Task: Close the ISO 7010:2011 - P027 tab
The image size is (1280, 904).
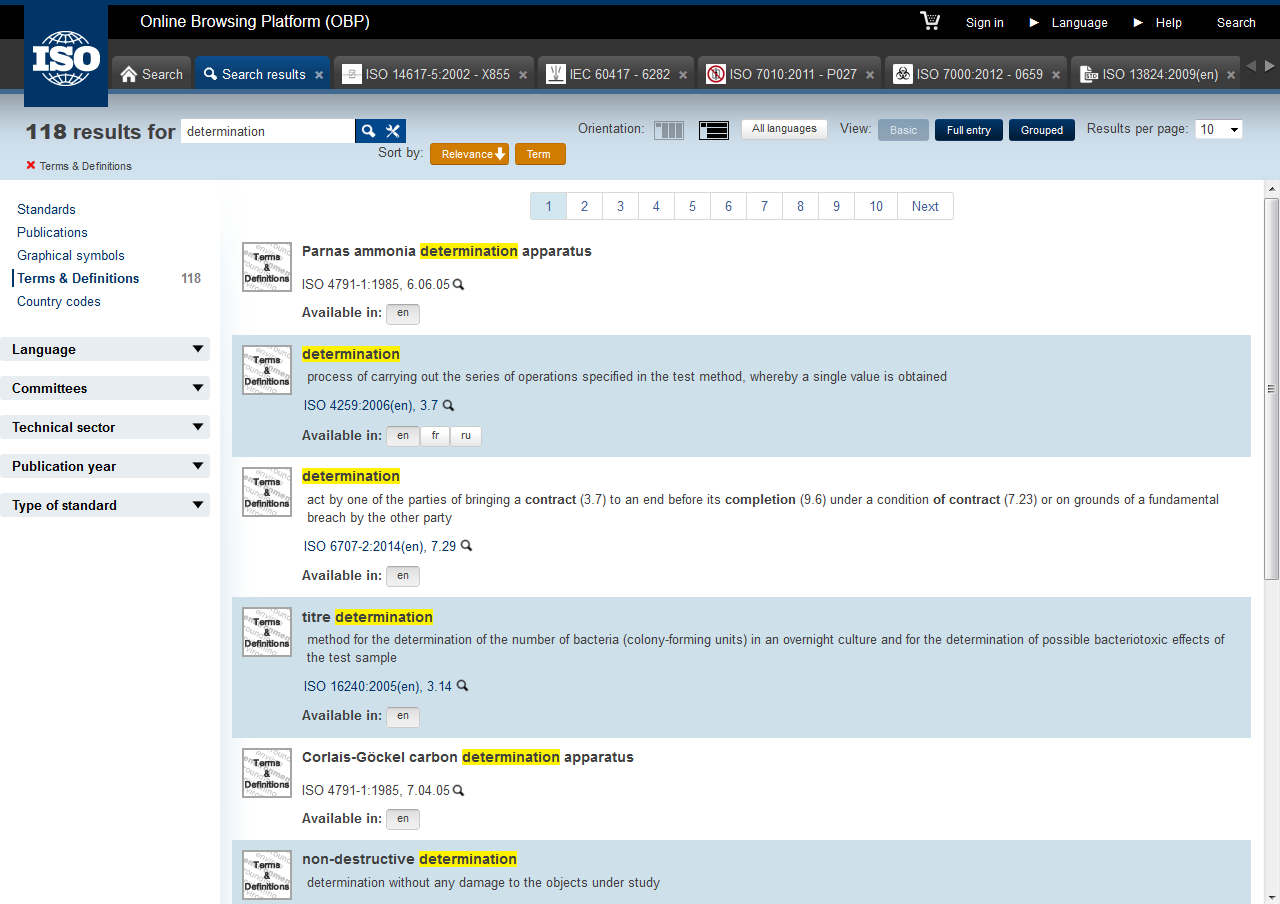Action: 870,75
